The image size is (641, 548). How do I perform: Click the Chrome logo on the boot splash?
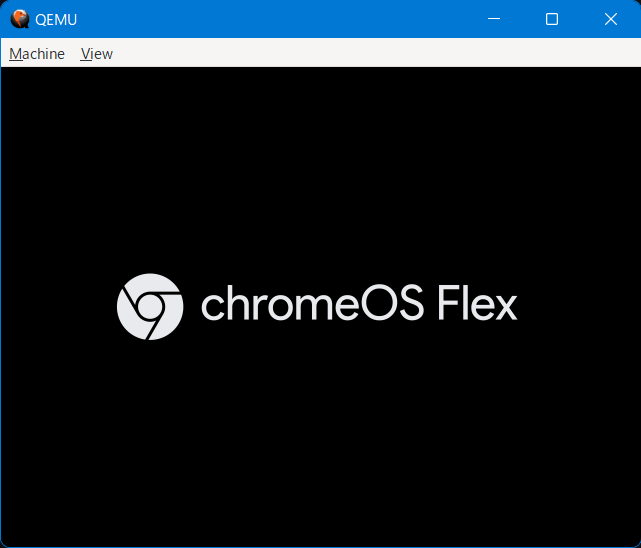(150, 306)
